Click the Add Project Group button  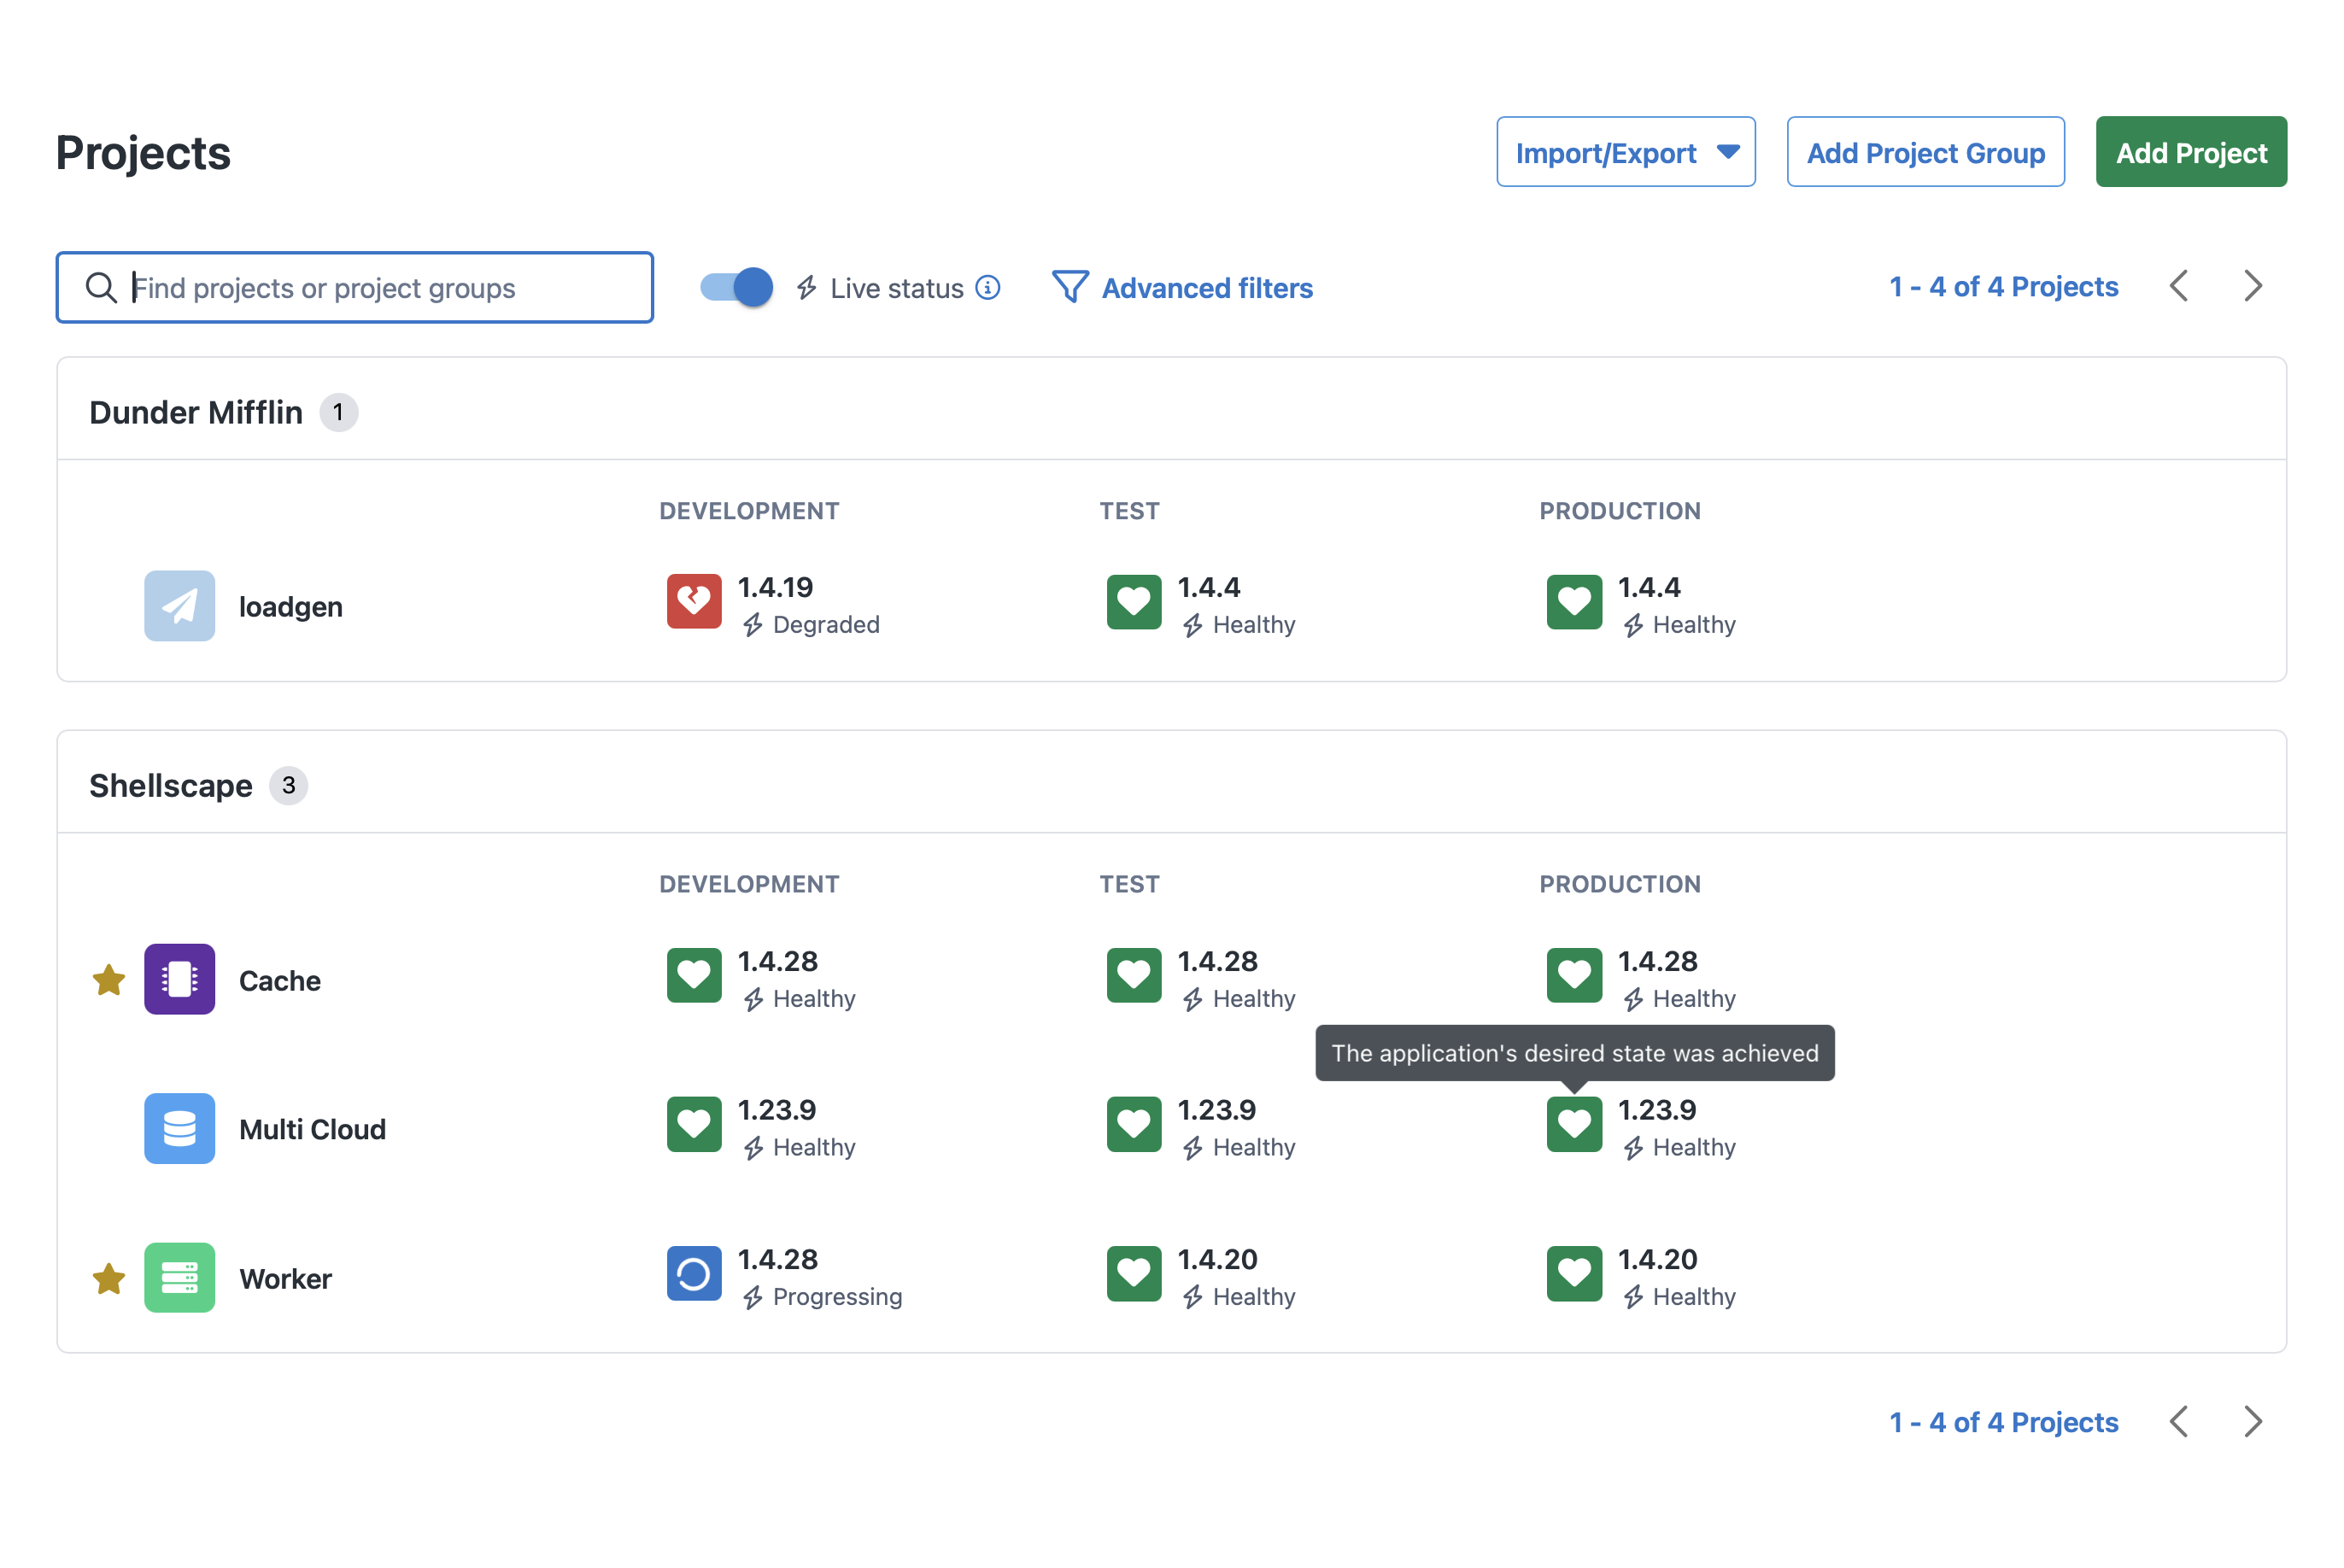click(1925, 152)
